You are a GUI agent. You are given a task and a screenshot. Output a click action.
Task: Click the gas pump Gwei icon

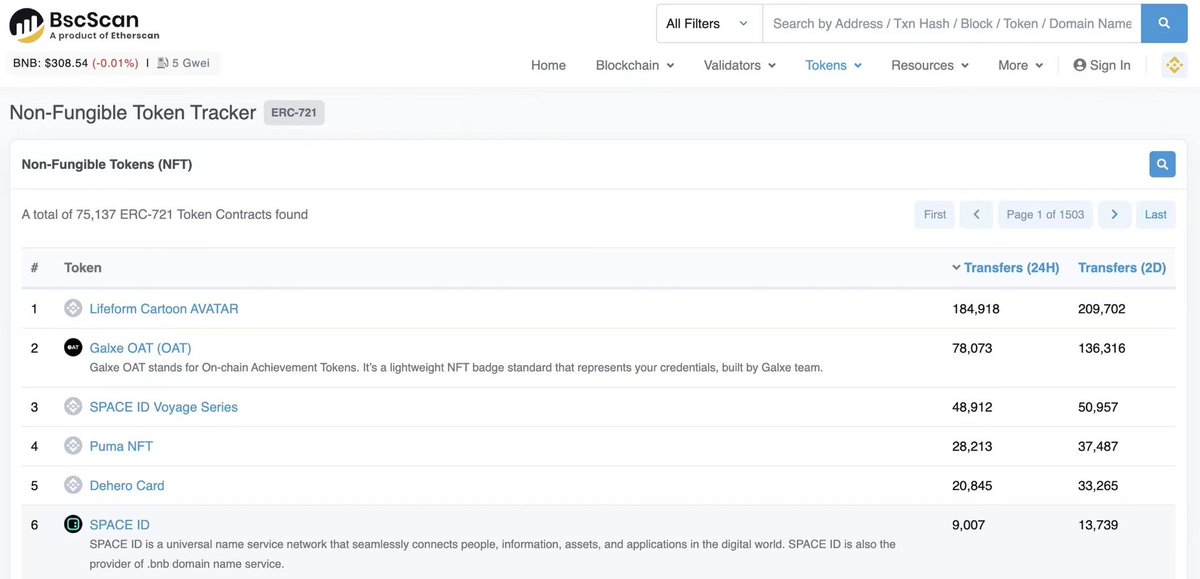(163, 63)
